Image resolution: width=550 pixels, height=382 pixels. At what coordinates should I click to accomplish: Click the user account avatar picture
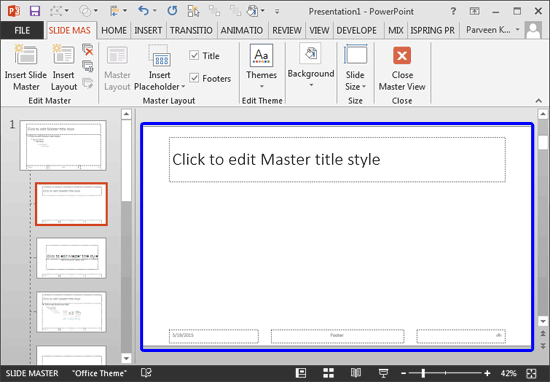[533, 31]
